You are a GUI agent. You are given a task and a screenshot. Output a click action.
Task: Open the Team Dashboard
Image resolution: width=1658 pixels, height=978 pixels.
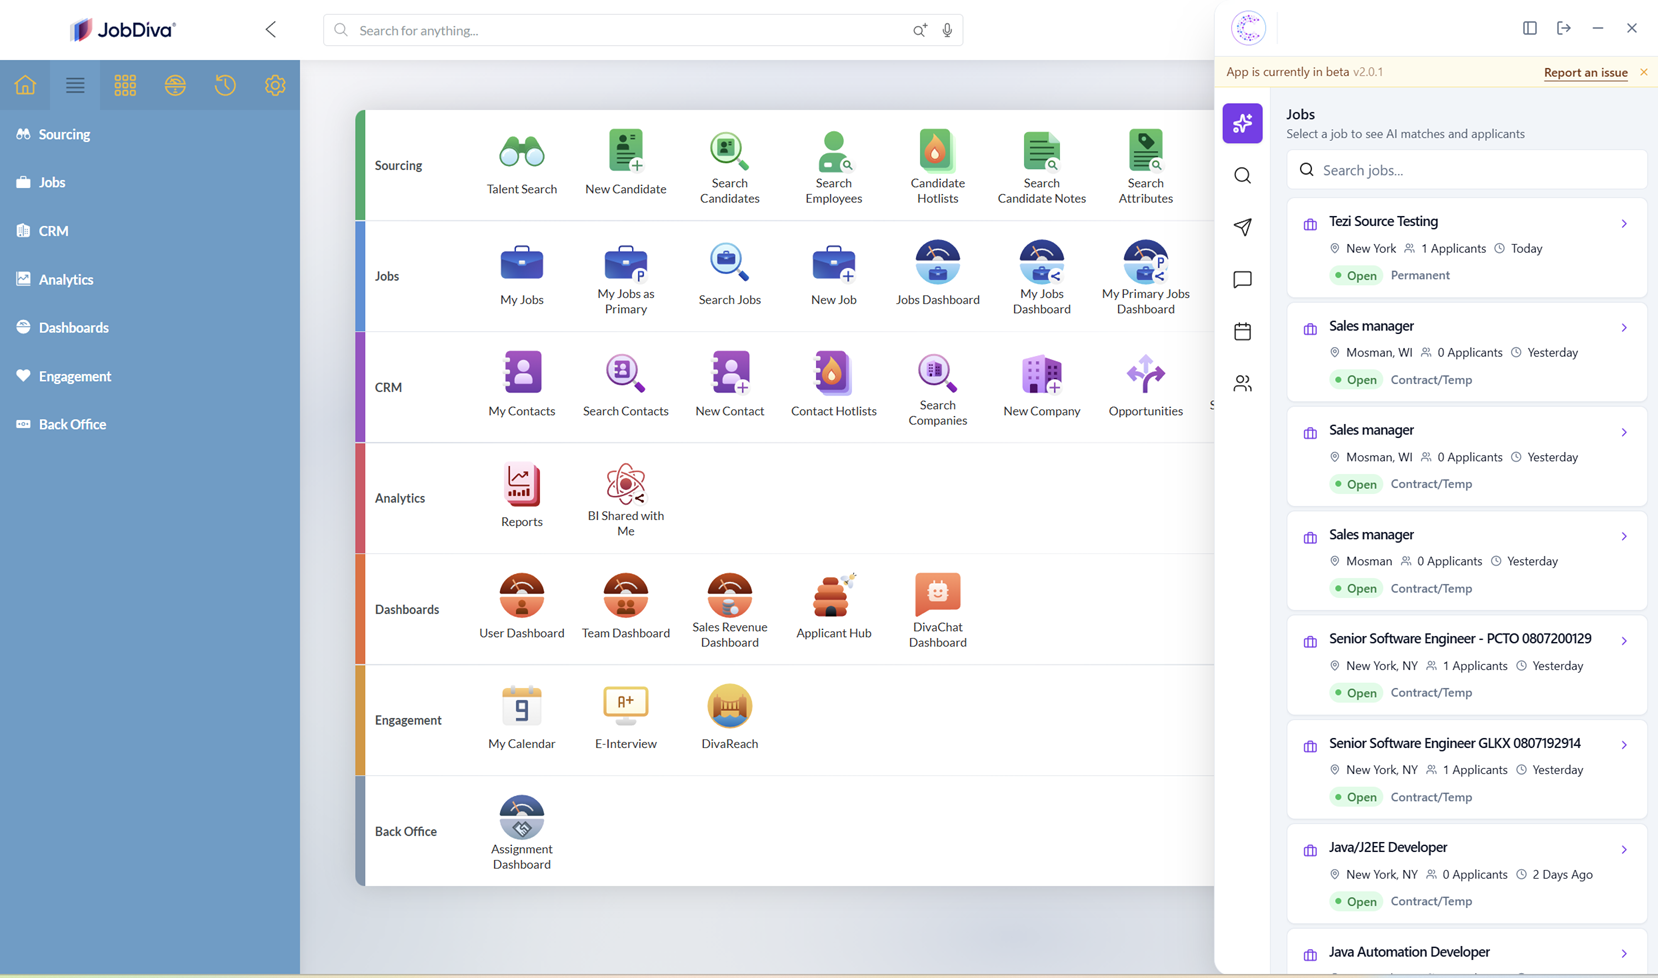coord(626,595)
